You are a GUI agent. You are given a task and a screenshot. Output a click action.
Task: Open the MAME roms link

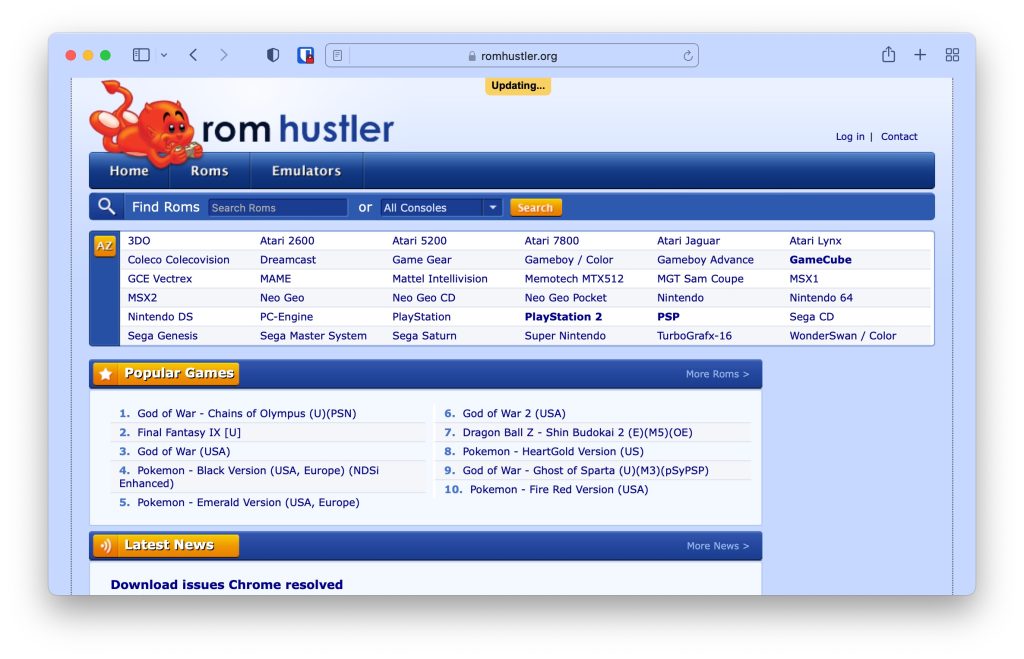pos(276,278)
